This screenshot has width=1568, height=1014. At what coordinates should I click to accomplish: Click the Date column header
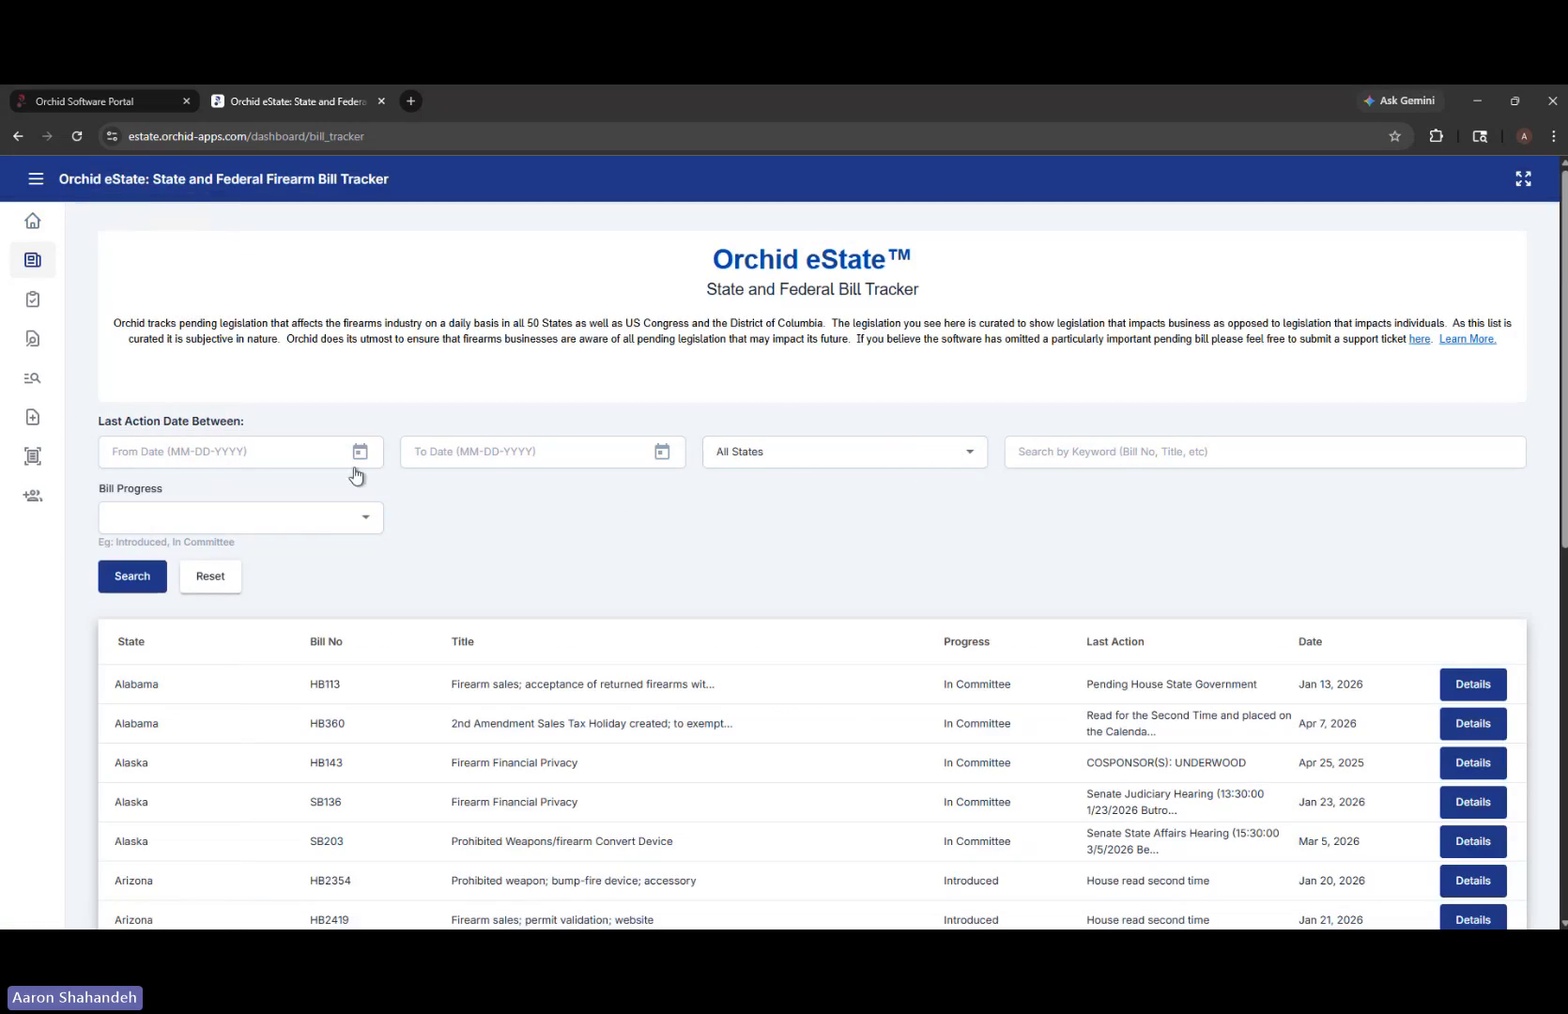[x=1310, y=642]
